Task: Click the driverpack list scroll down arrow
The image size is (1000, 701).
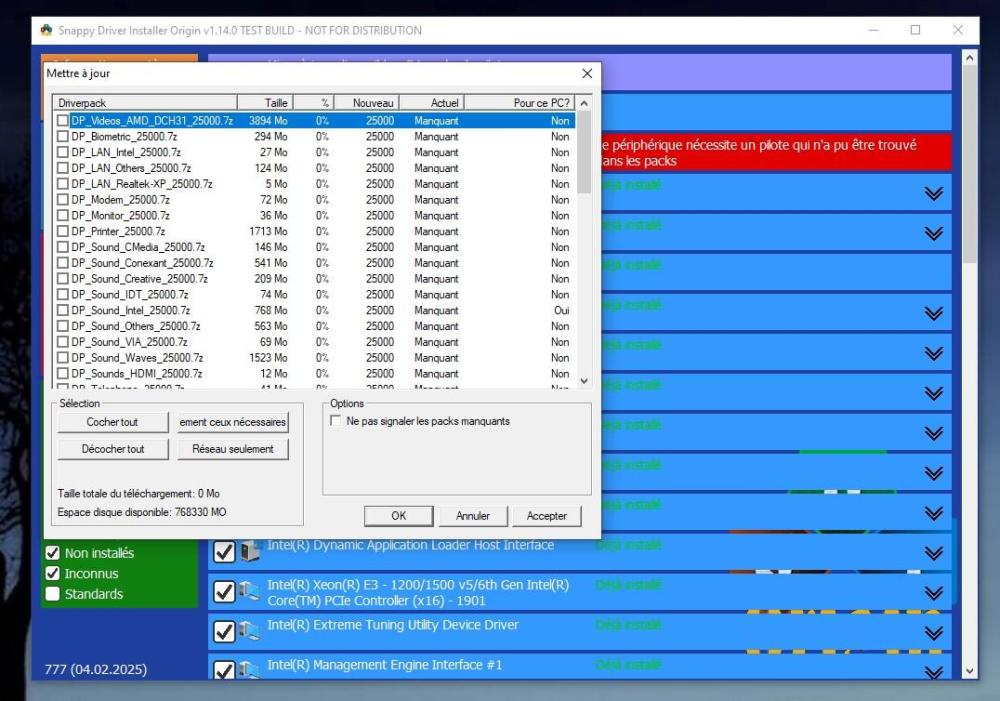Action: click(x=584, y=381)
